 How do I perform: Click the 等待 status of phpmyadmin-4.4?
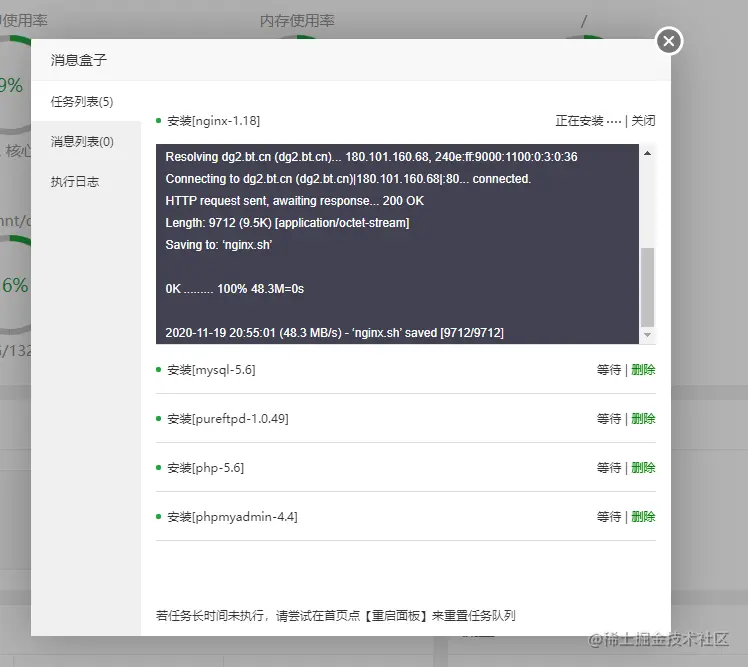click(x=609, y=517)
